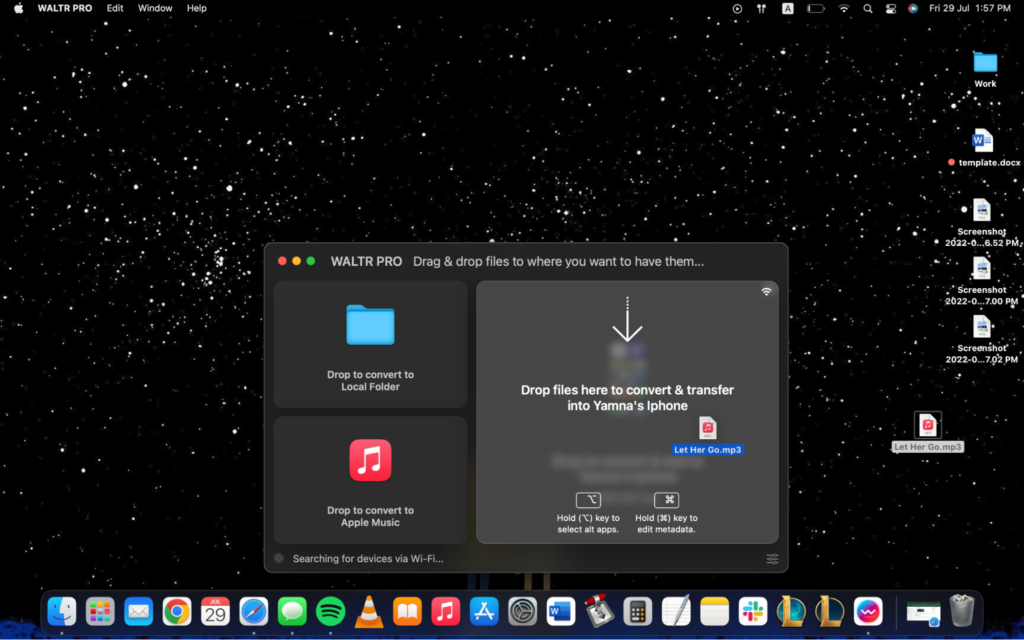Launch Microsoft Word from the Dock
This screenshot has height=640, width=1024.
coord(560,612)
